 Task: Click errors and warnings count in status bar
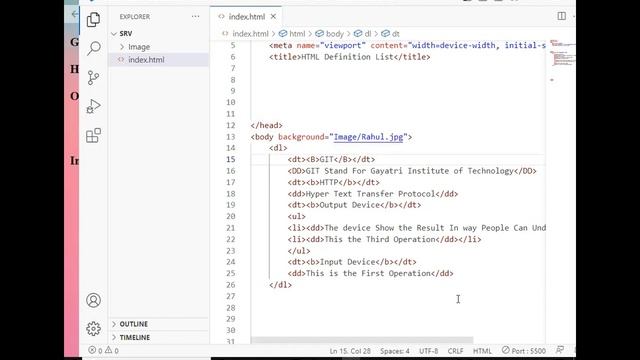click(x=104, y=351)
